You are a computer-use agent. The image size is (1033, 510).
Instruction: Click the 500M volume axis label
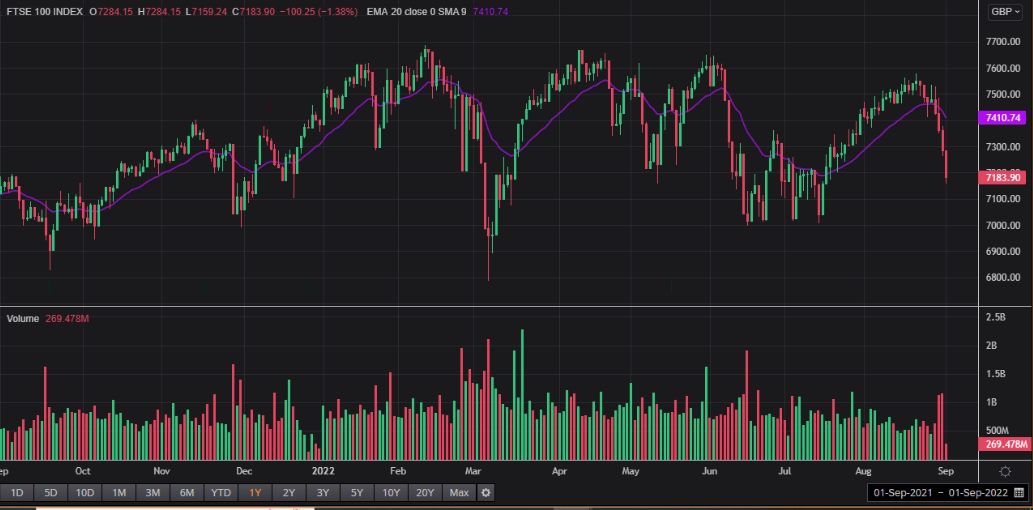tap(997, 430)
